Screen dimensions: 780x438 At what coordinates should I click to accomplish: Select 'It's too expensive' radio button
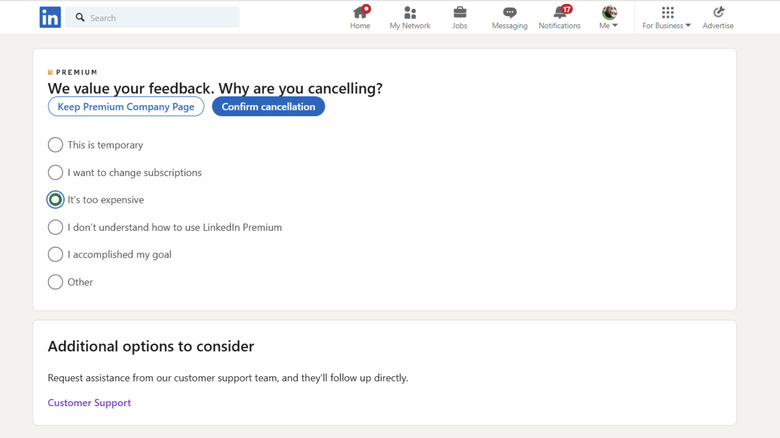pos(55,200)
